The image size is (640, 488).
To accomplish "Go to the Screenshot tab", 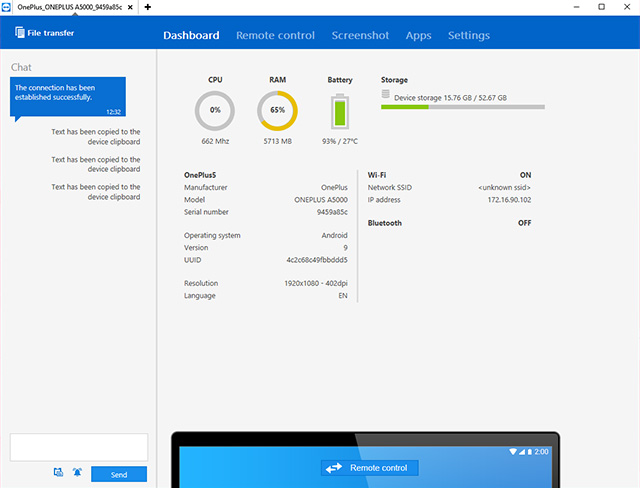I will pyautogui.click(x=360, y=35).
